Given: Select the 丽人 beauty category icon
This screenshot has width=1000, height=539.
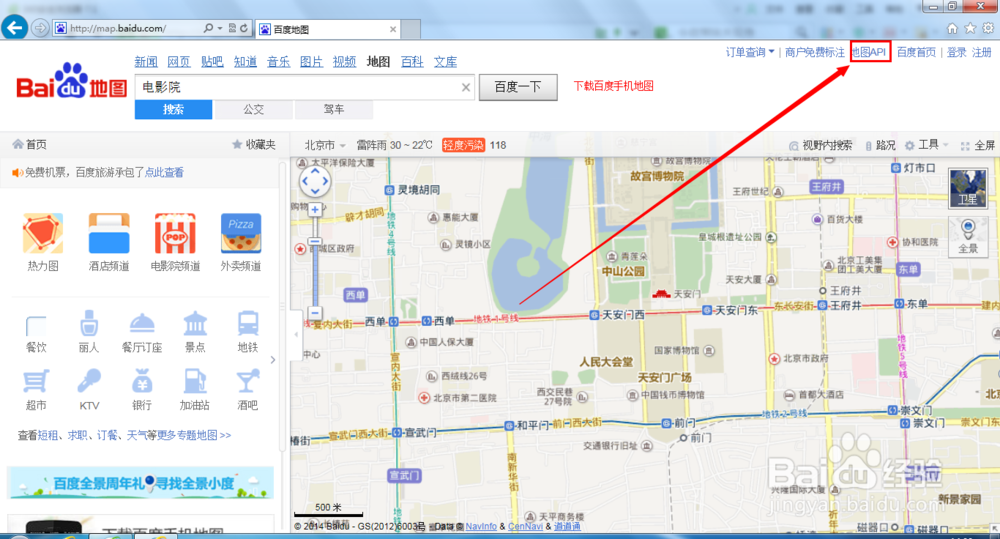Looking at the screenshot, I should pos(89,323).
